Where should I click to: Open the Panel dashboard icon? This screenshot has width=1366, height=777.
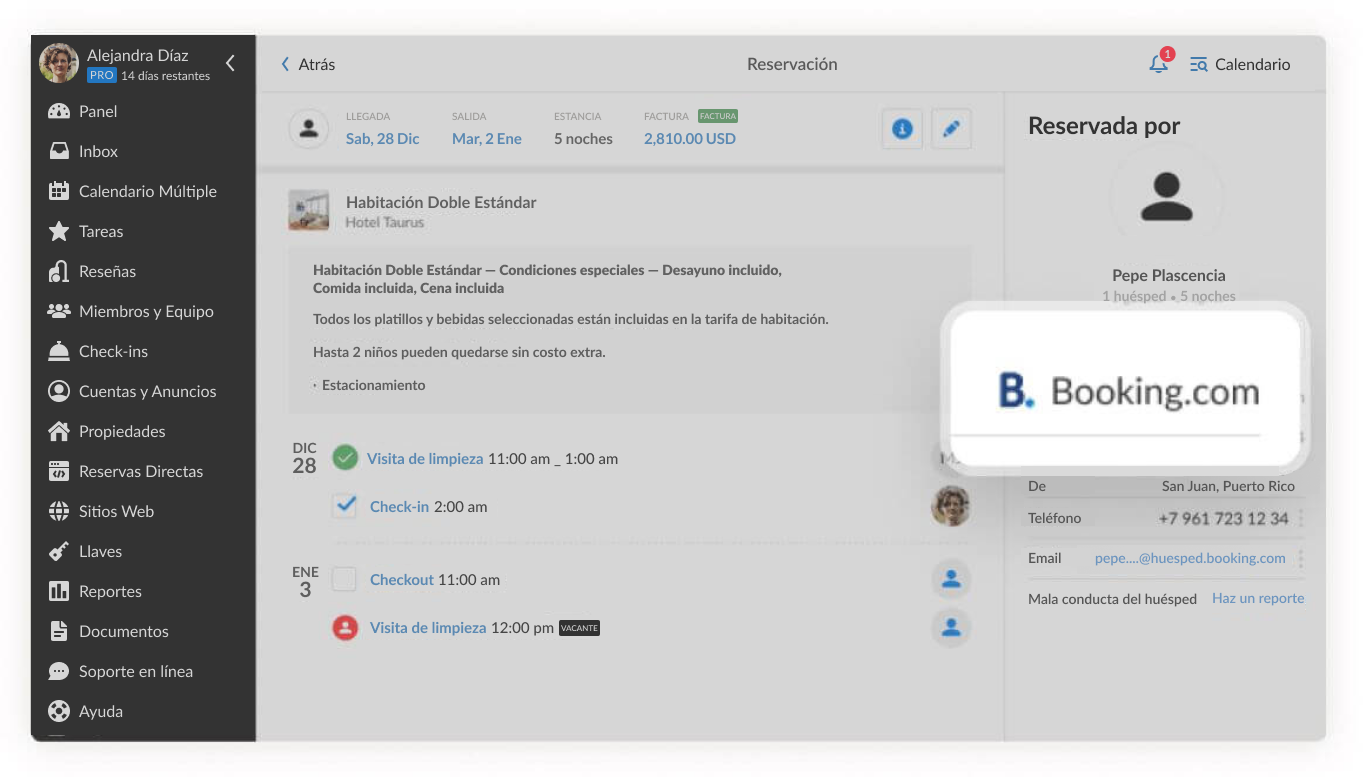[59, 111]
